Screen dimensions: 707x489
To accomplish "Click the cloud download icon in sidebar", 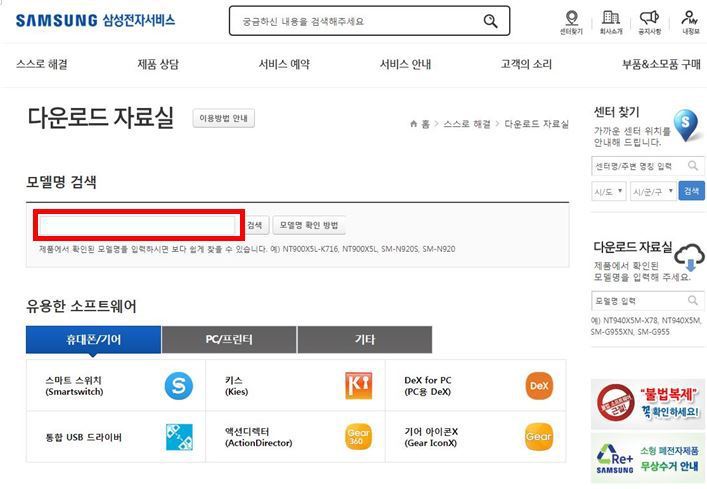I will 689,257.
